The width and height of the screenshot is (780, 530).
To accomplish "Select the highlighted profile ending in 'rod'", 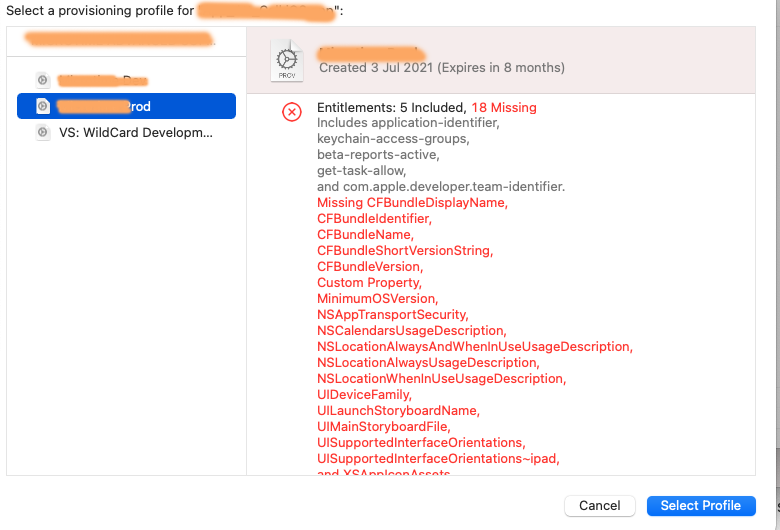I will tap(126, 106).
